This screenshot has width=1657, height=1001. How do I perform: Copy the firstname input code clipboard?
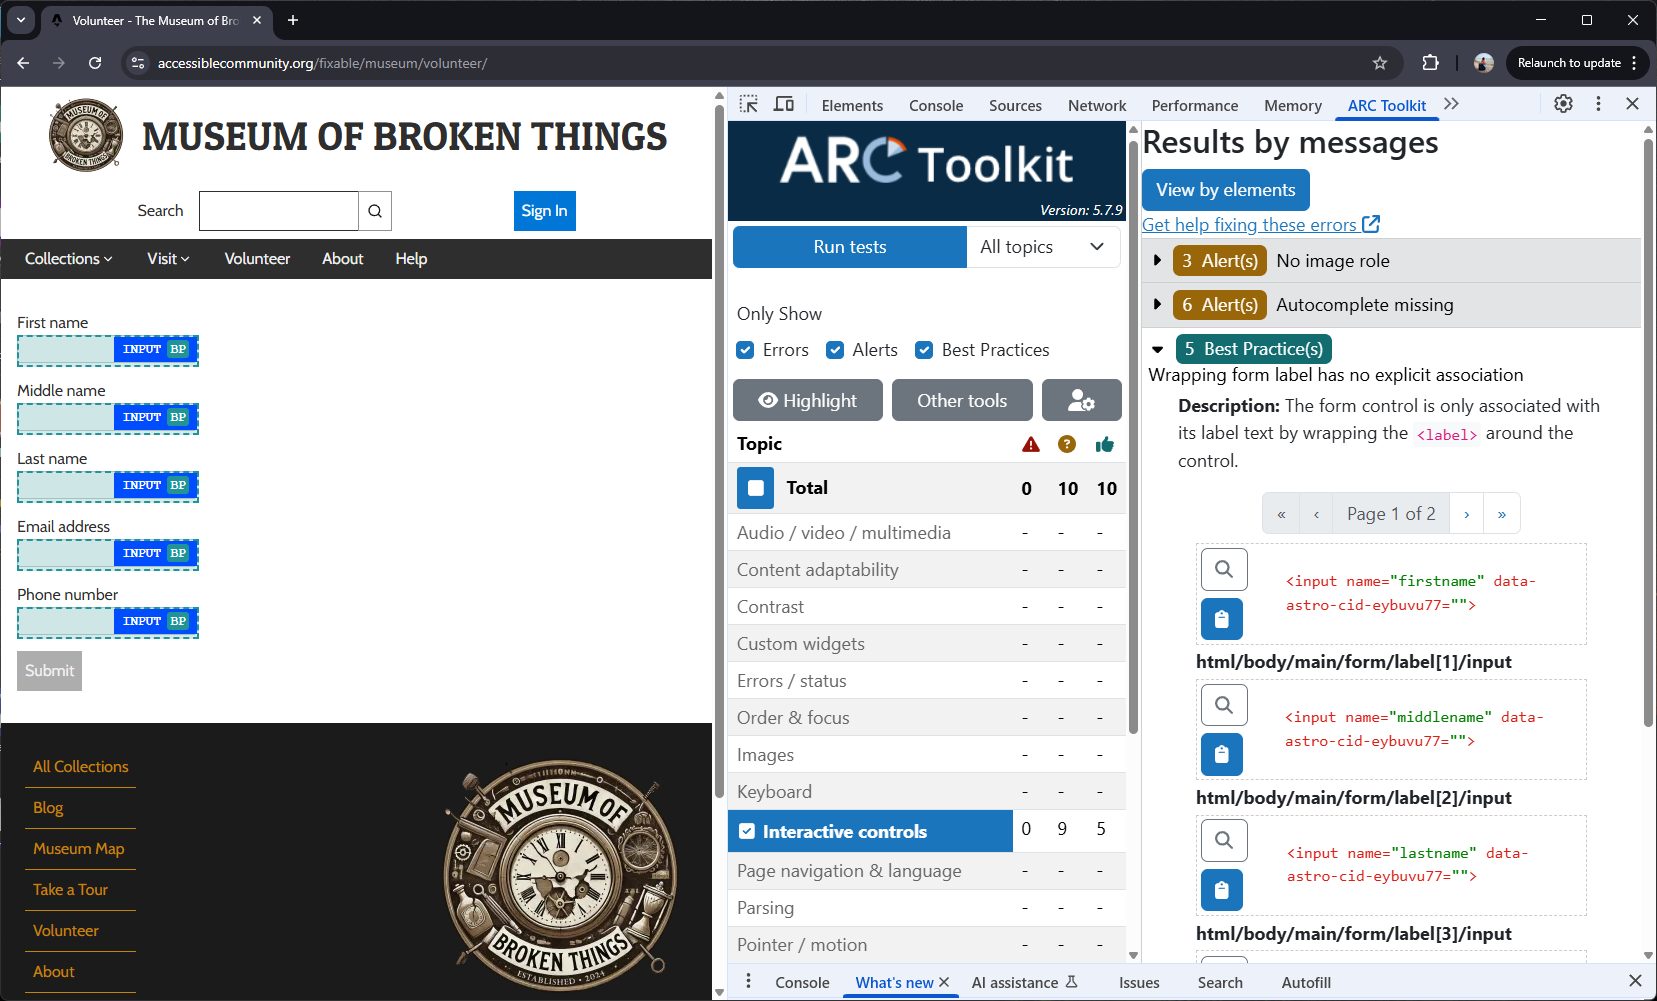click(x=1222, y=619)
